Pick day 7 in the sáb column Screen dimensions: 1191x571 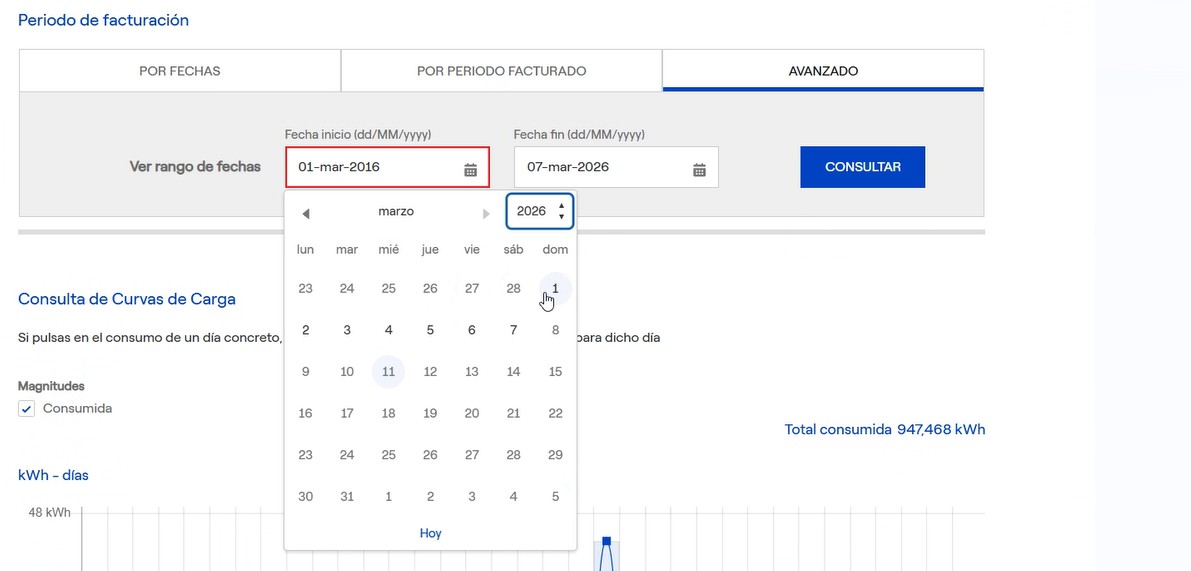(513, 330)
